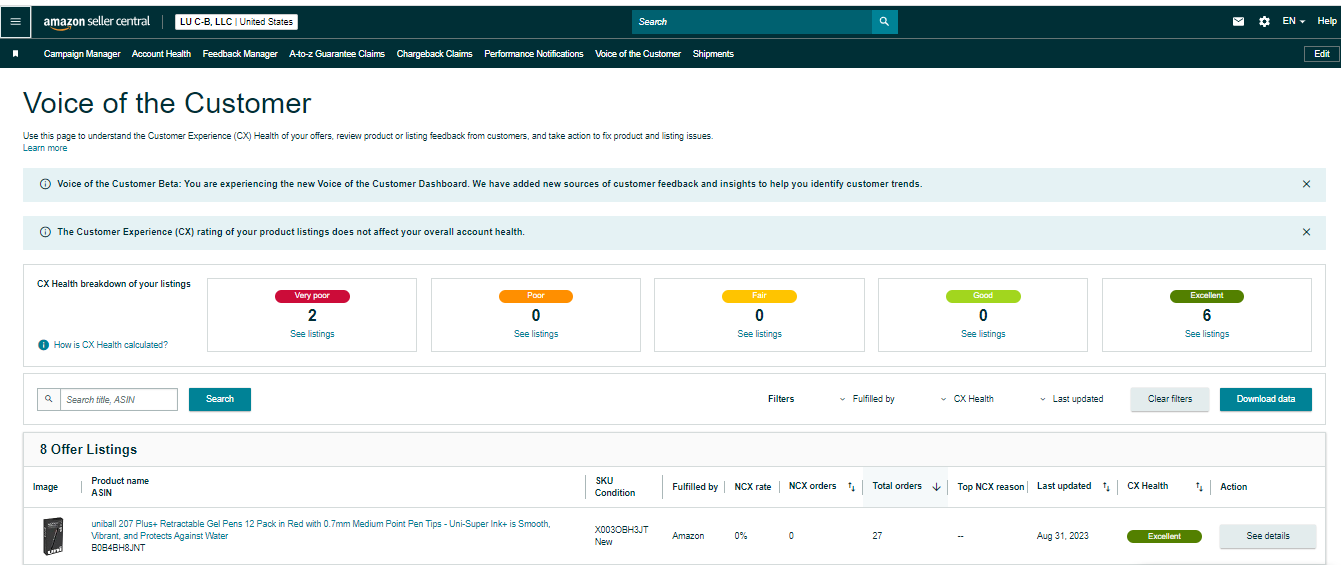Open Chargeback Claims menu item
Image resolution: width=1341 pixels, height=565 pixels.
(x=434, y=54)
